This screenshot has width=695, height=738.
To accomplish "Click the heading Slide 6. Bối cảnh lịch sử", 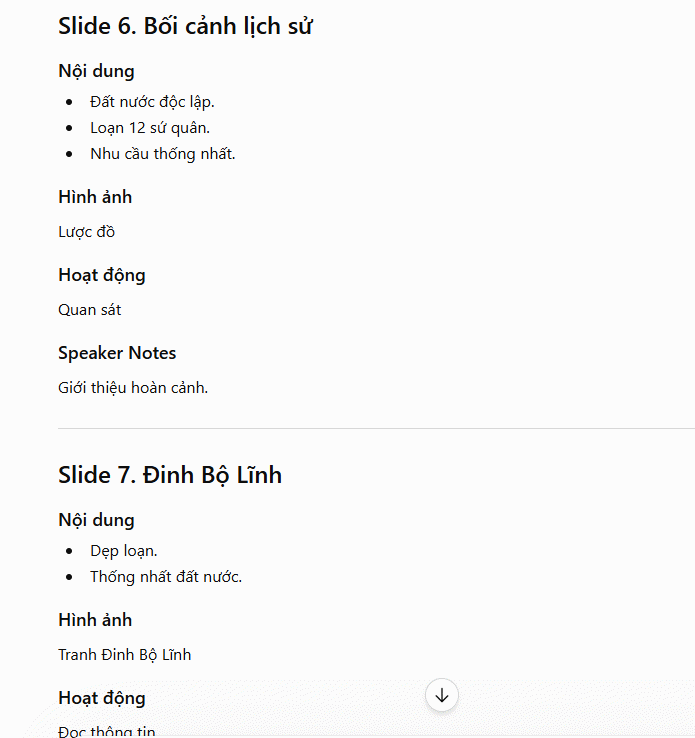I will 185,26.
